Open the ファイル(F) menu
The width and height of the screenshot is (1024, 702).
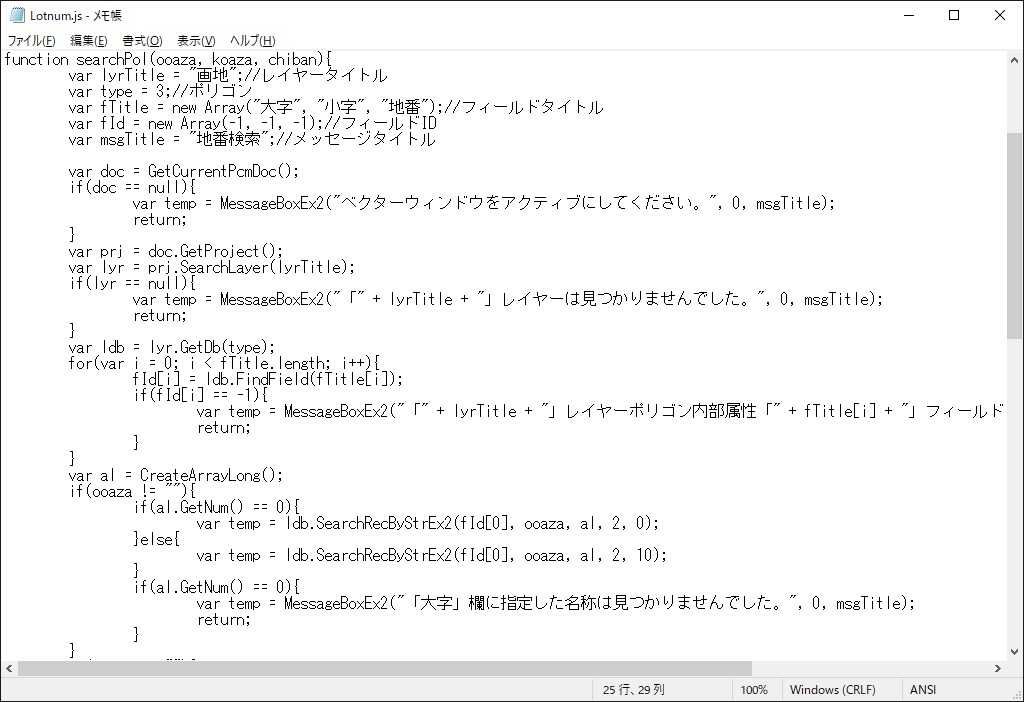click(x=31, y=40)
